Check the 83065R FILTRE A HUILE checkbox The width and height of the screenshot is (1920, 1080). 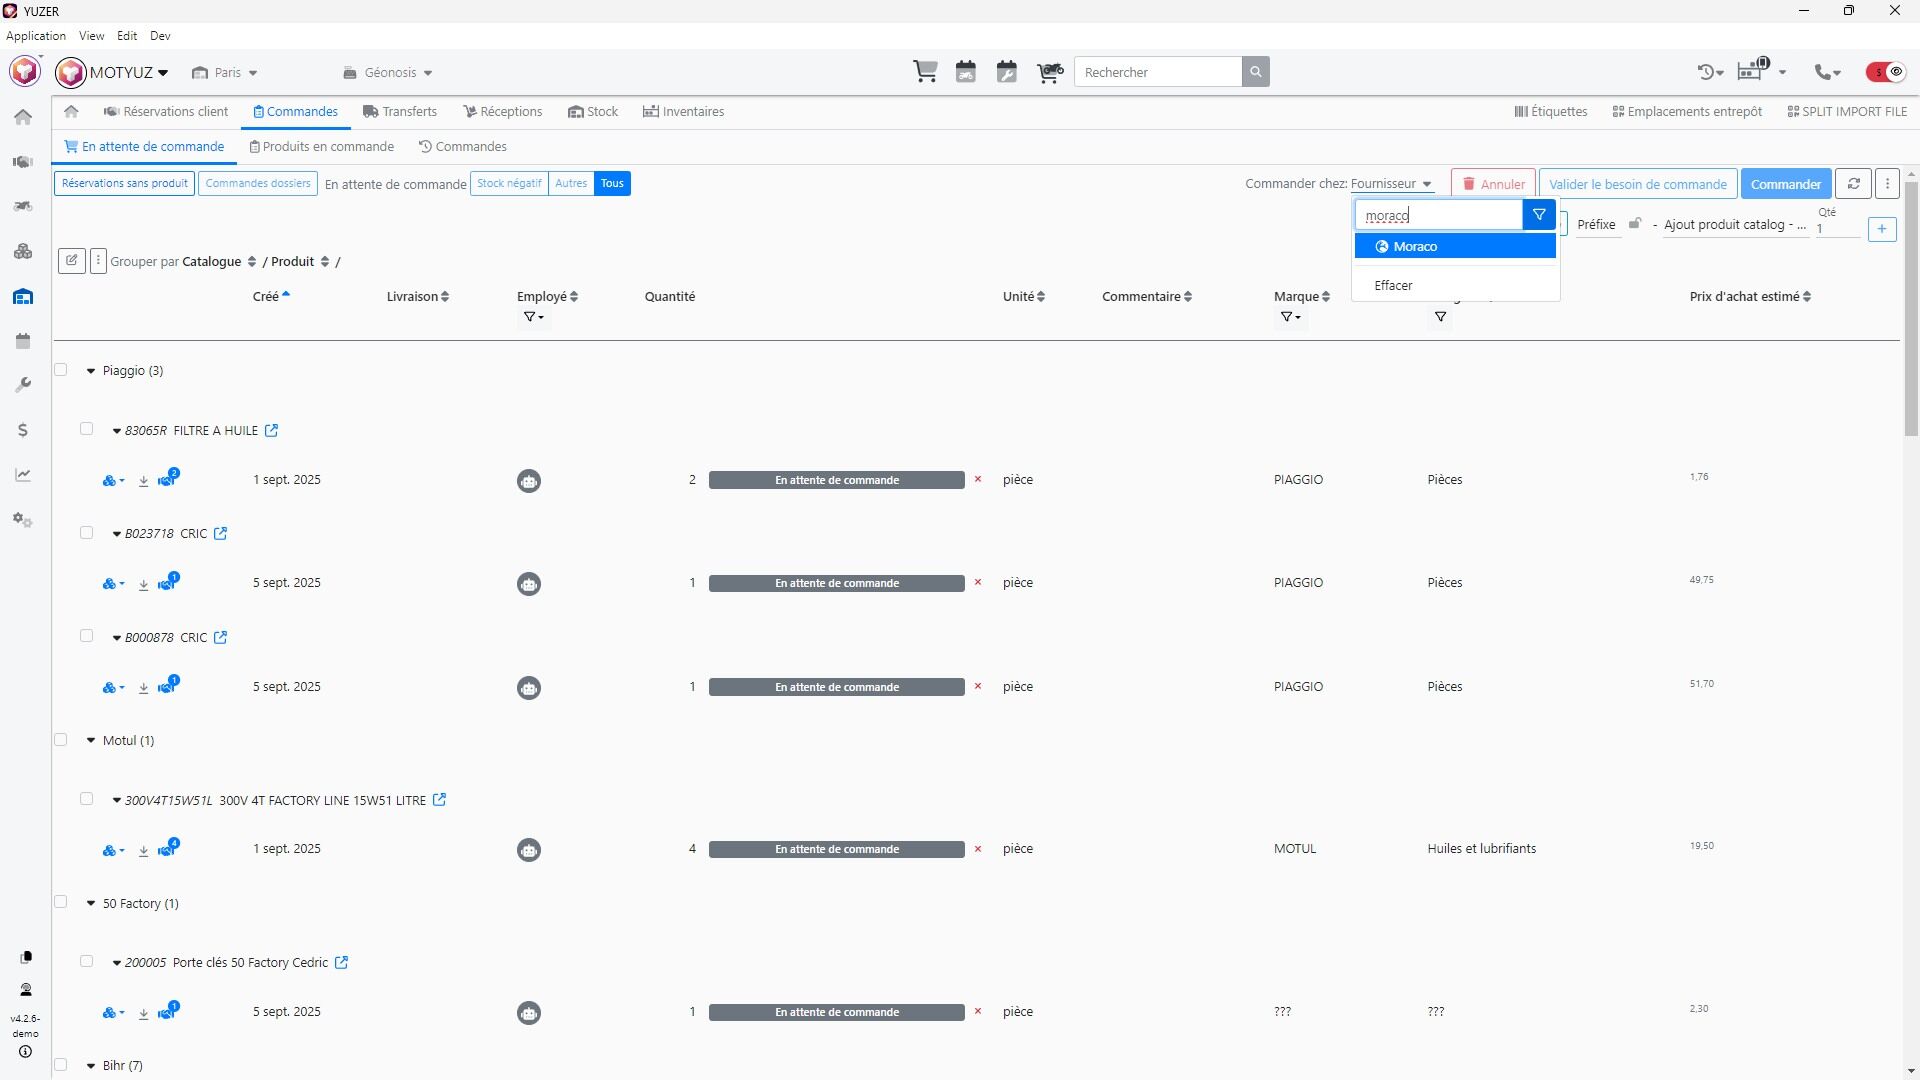click(x=87, y=429)
